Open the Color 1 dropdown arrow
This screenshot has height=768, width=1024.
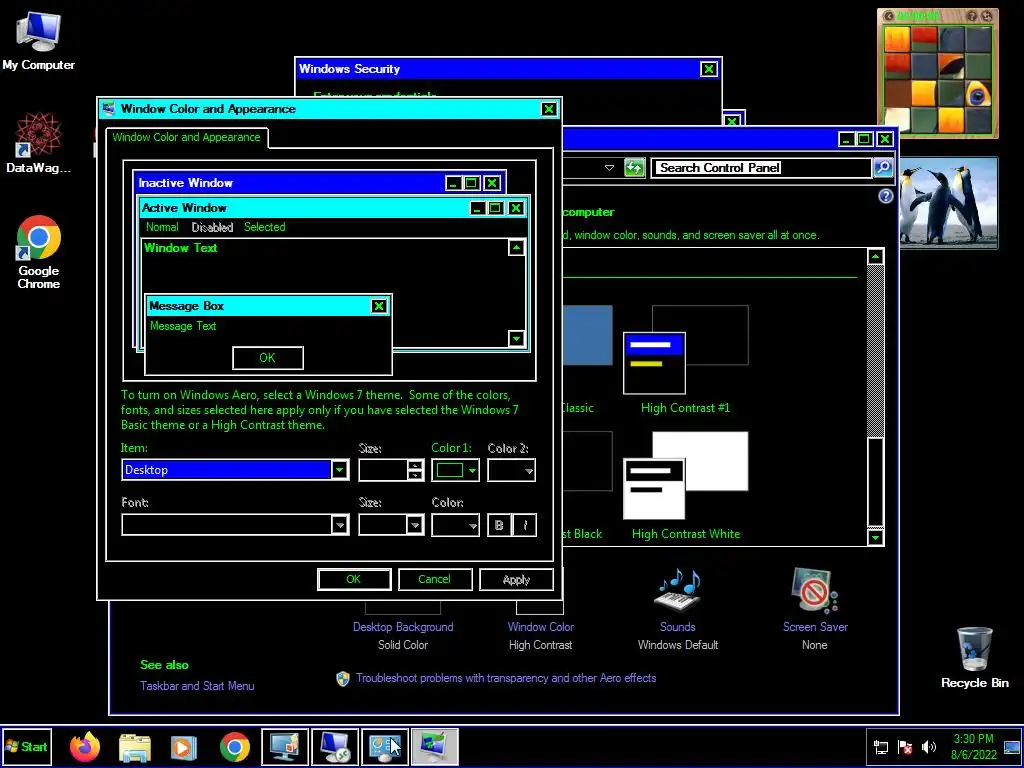(x=472, y=470)
